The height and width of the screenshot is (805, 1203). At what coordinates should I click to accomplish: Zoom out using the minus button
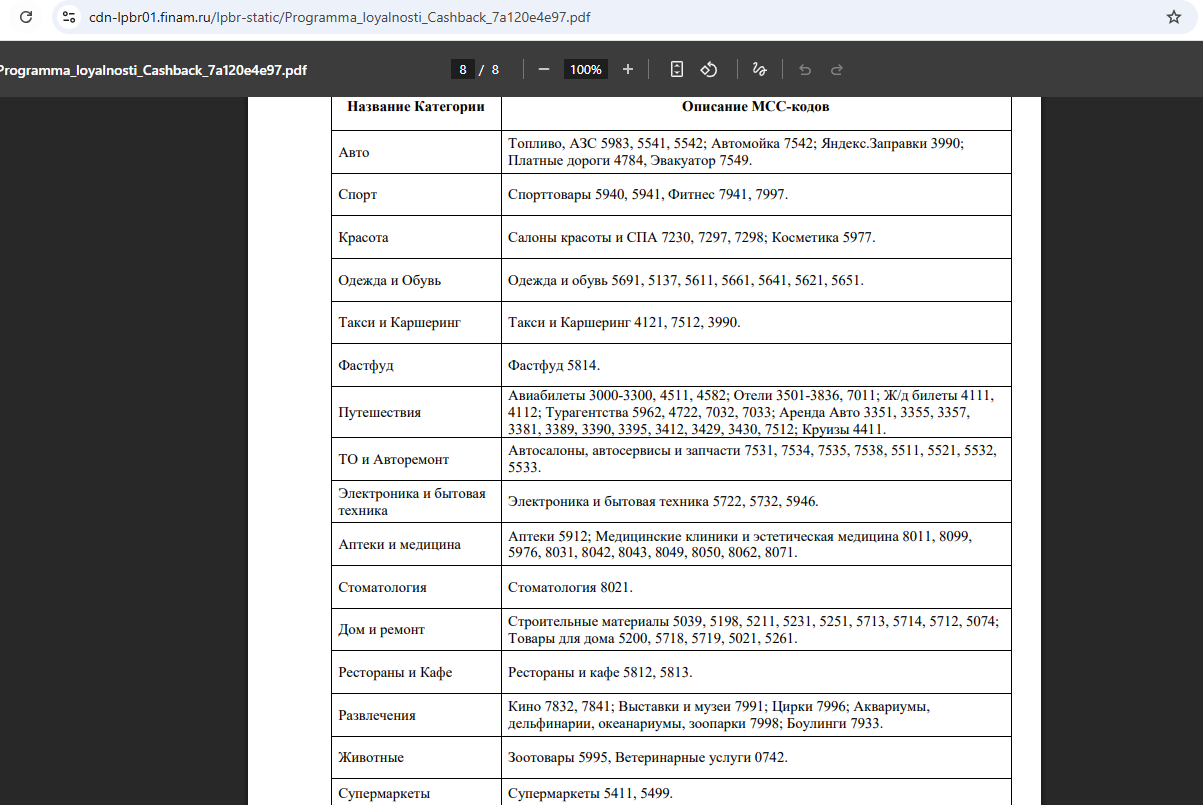pyautogui.click(x=544, y=69)
